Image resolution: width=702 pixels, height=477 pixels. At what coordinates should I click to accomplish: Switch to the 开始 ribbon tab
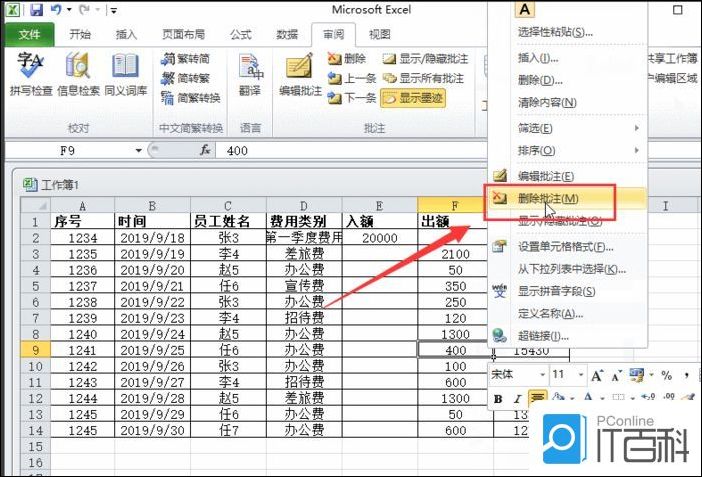coord(80,34)
